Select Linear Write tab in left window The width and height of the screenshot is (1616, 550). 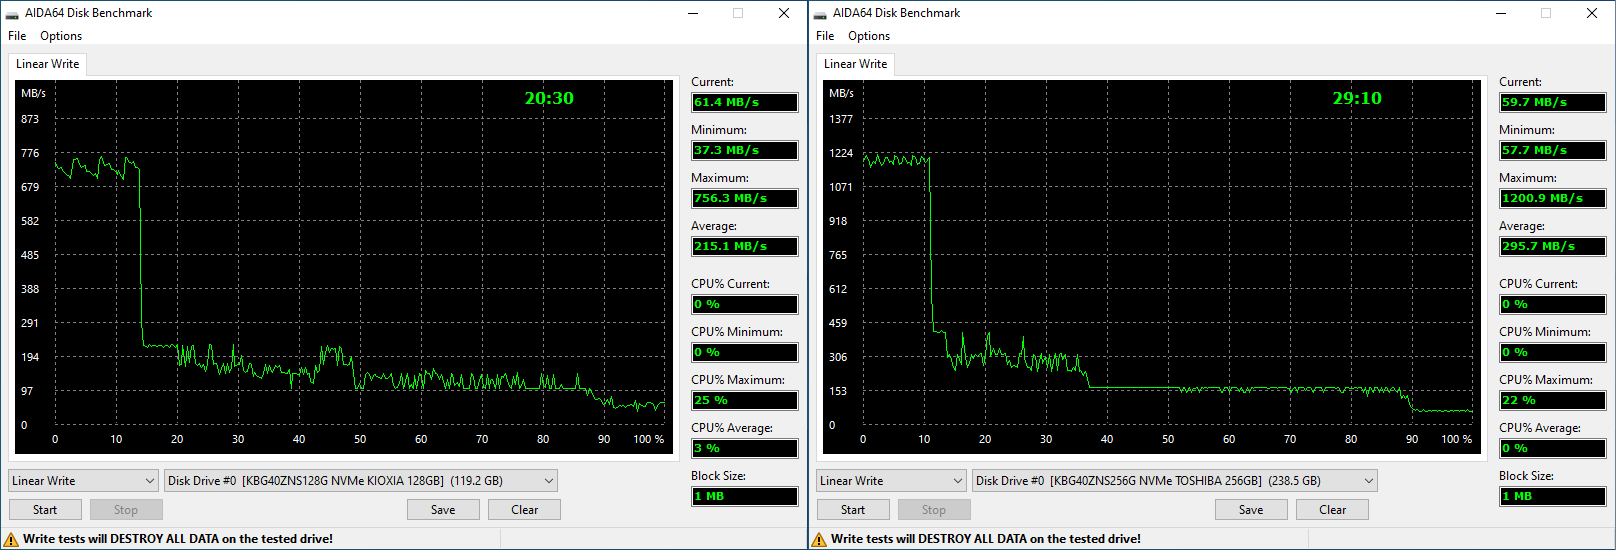pyautogui.click(x=47, y=64)
